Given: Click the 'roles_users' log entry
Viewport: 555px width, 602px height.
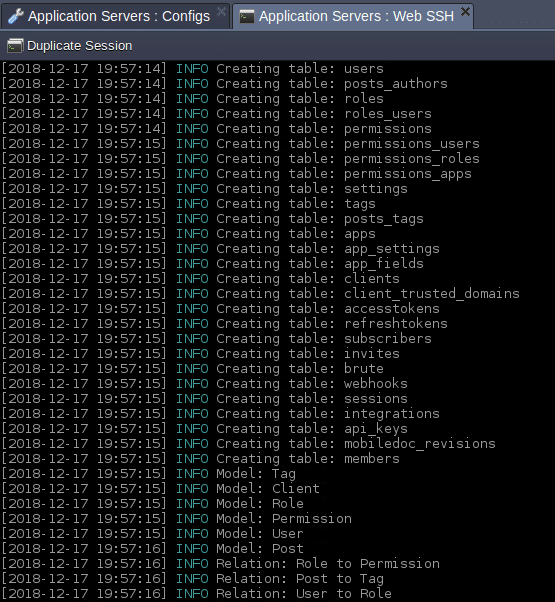Looking at the screenshot, I should pyautogui.click(x=216, y=114).
